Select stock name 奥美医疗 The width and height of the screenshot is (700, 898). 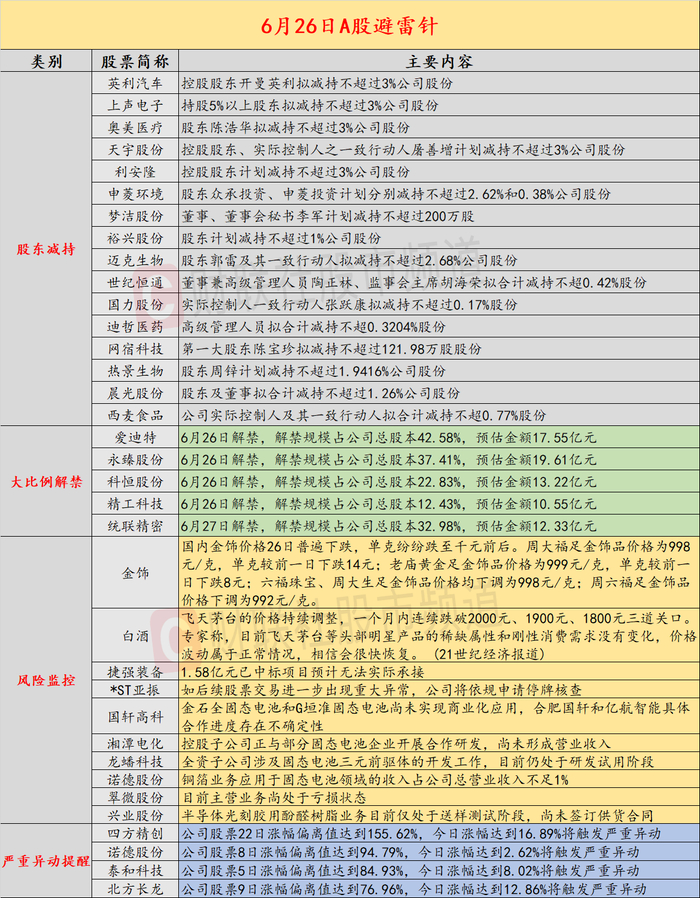point(135,127)
